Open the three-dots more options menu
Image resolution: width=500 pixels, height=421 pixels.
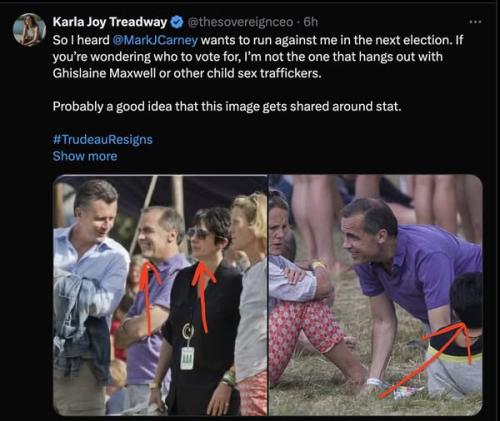click(x=475, y=22)
